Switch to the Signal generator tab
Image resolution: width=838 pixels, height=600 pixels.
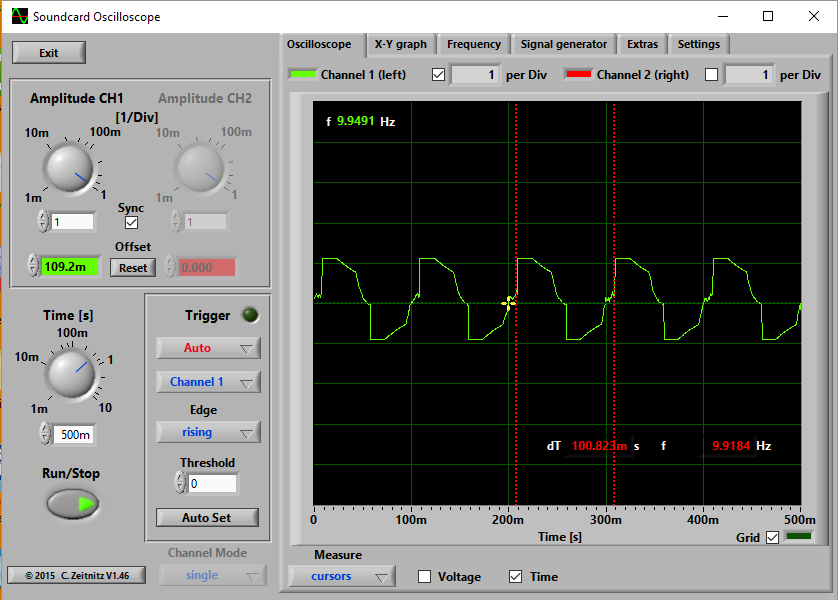pos(563,44)
